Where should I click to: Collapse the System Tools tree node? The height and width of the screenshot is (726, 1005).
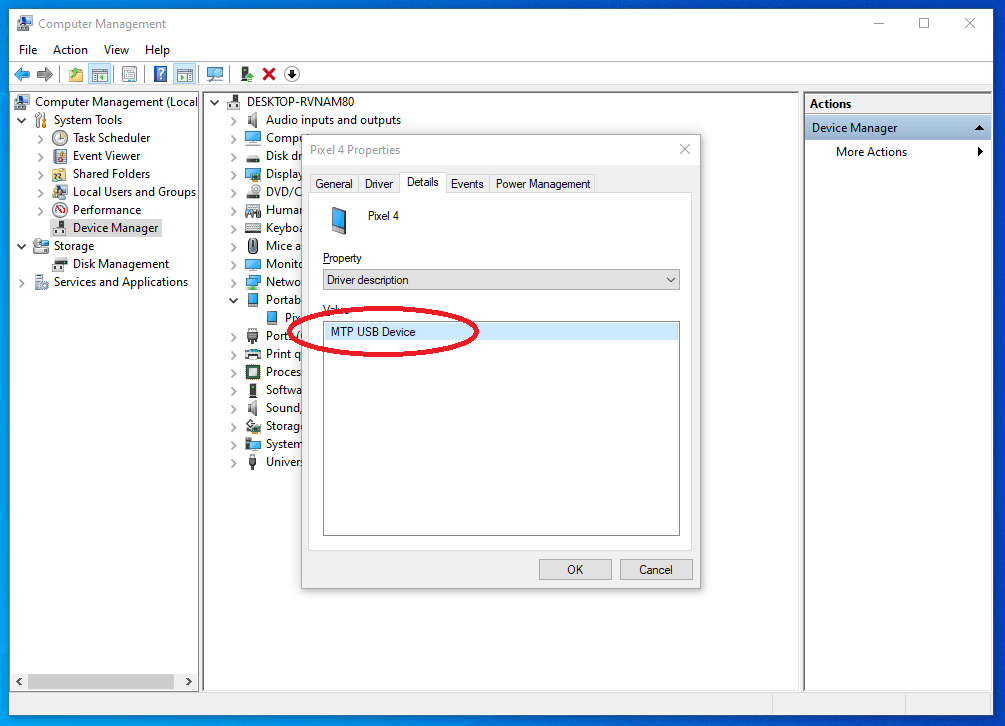[22, 120]
